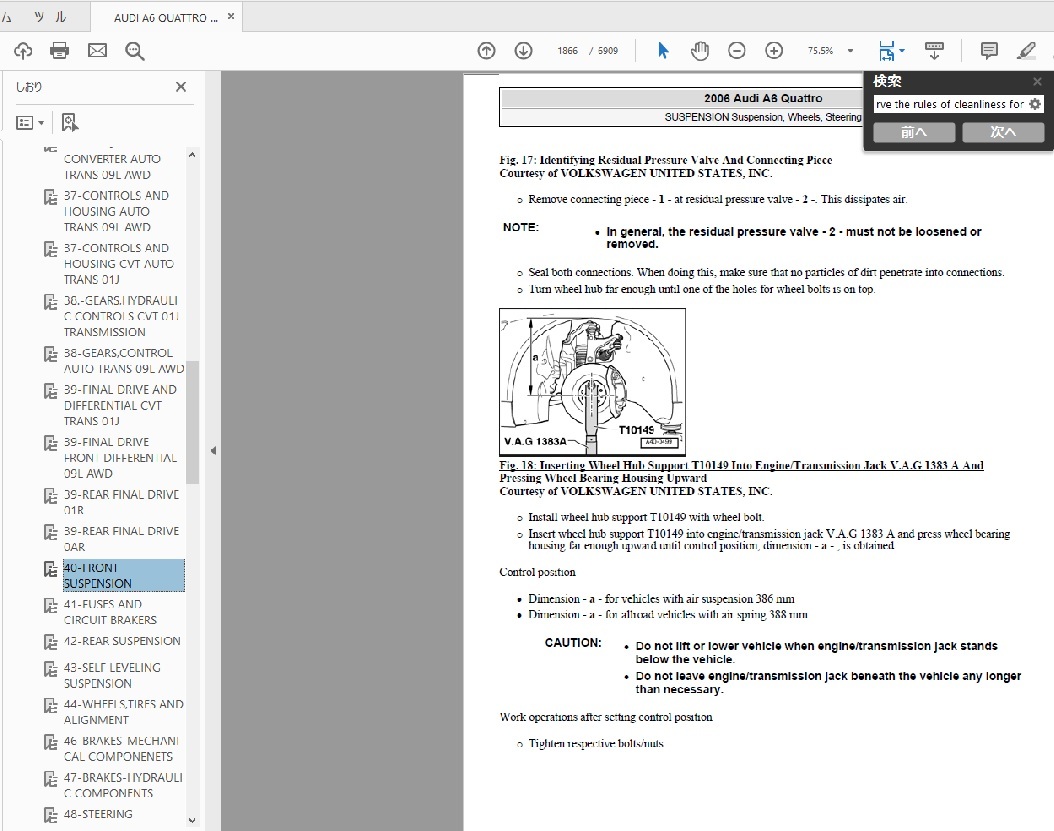Click bookmarks panel scroll down arrow

tap(192, 820)
